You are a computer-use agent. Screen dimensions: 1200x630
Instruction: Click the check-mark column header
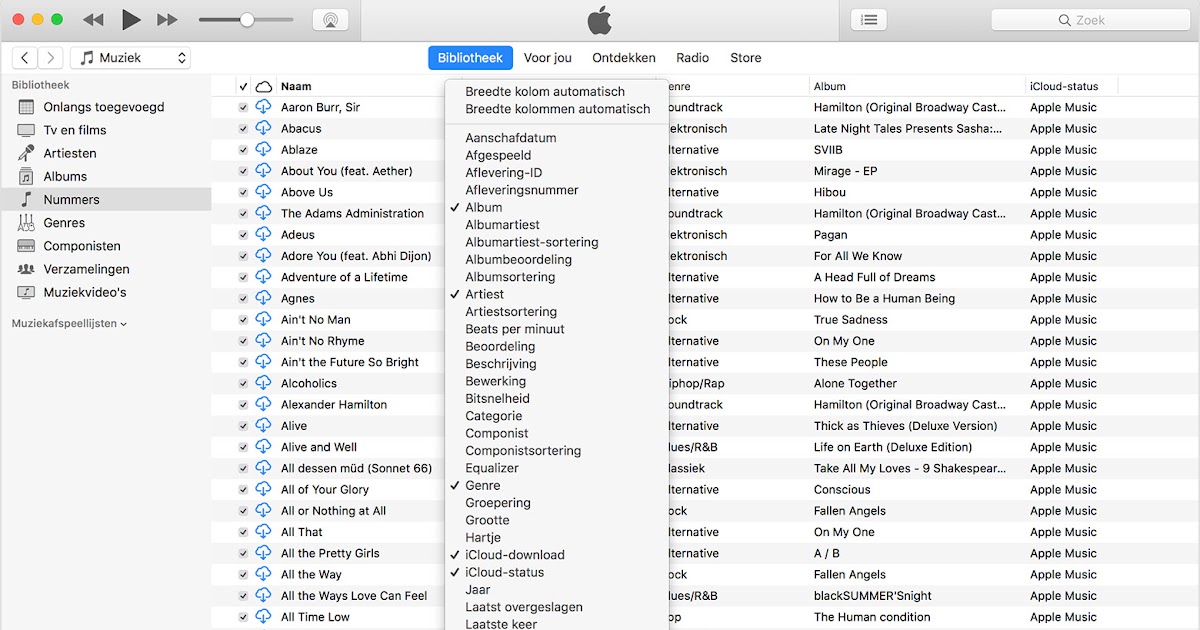pos(243,86)
